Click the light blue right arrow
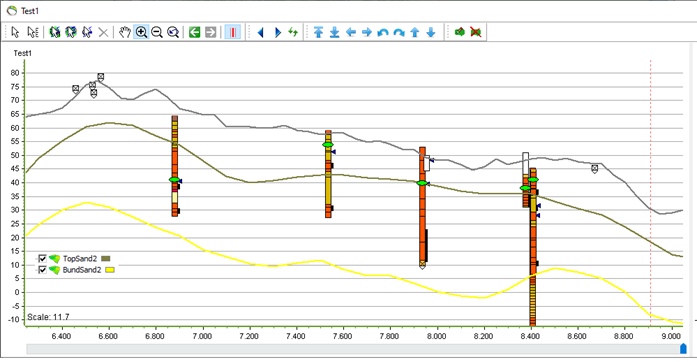The width and height of the screenshot is (697, 362). pos(367,32)
